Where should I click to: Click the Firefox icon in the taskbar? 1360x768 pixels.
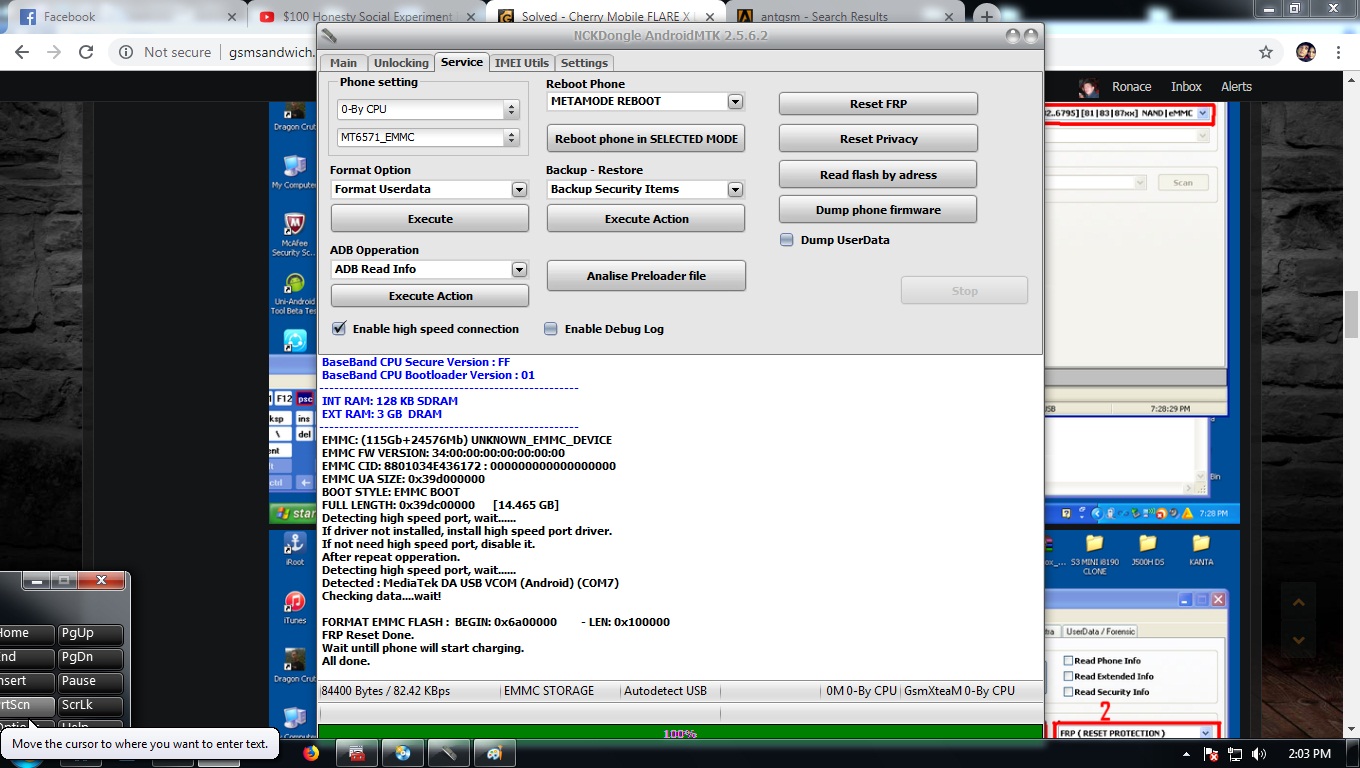click(x=311, y=753)
